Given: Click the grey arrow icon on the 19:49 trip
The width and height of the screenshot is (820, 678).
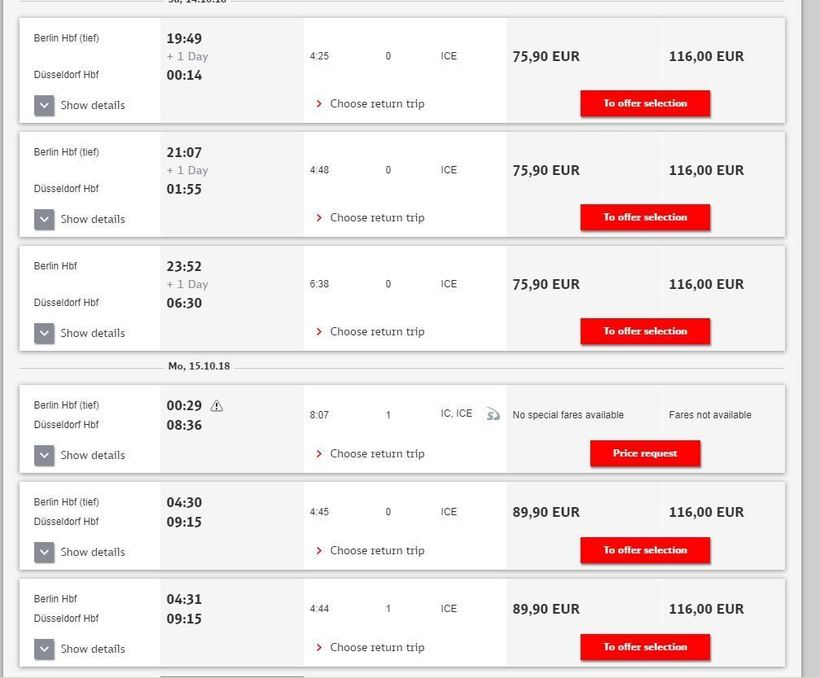Looking at the screenshot, I should point(44,105).
